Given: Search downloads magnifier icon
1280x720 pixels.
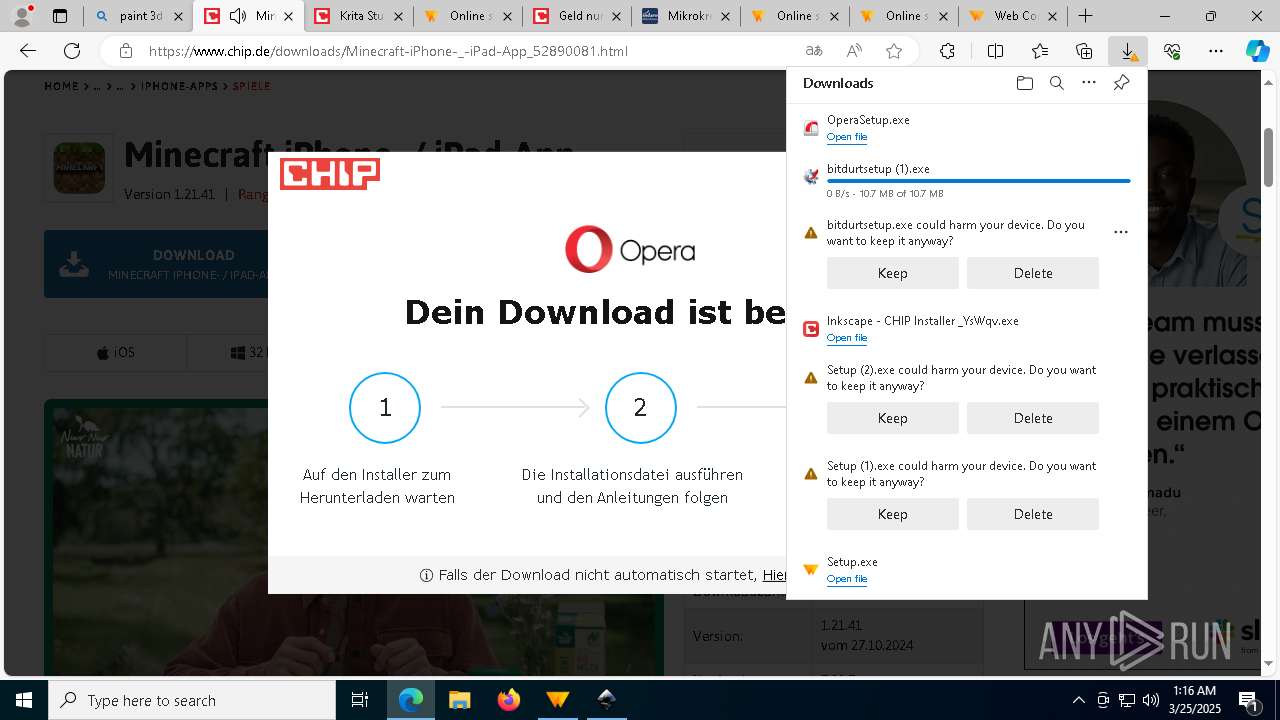Looking at the screenshot, I should tap(1056, 83).
